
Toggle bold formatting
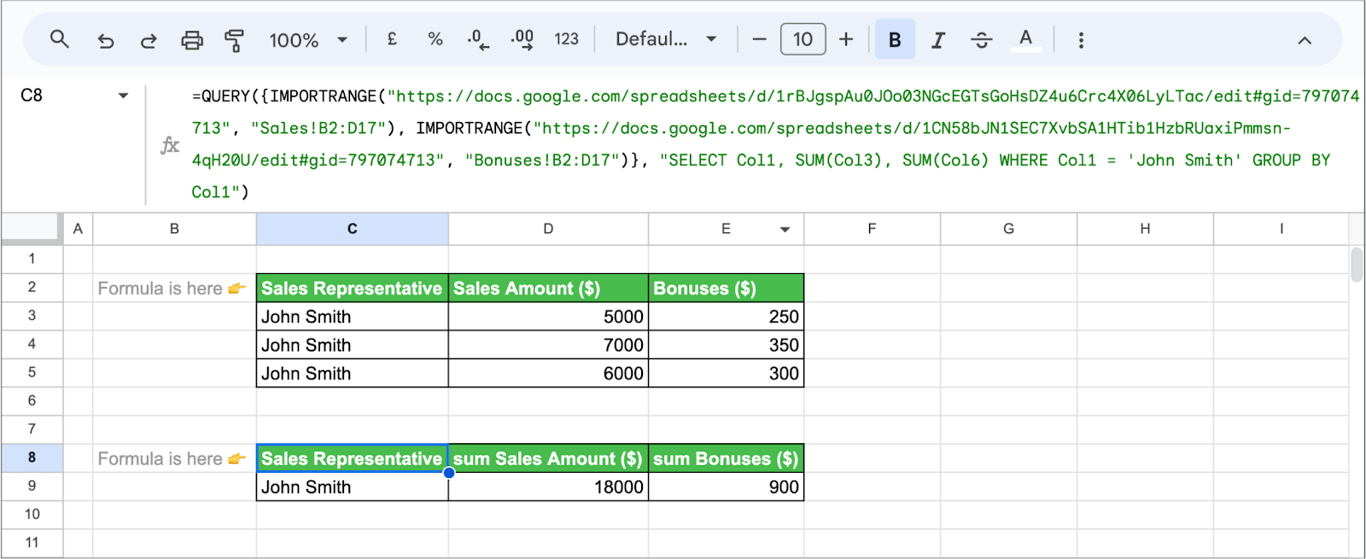click(895, 40)
